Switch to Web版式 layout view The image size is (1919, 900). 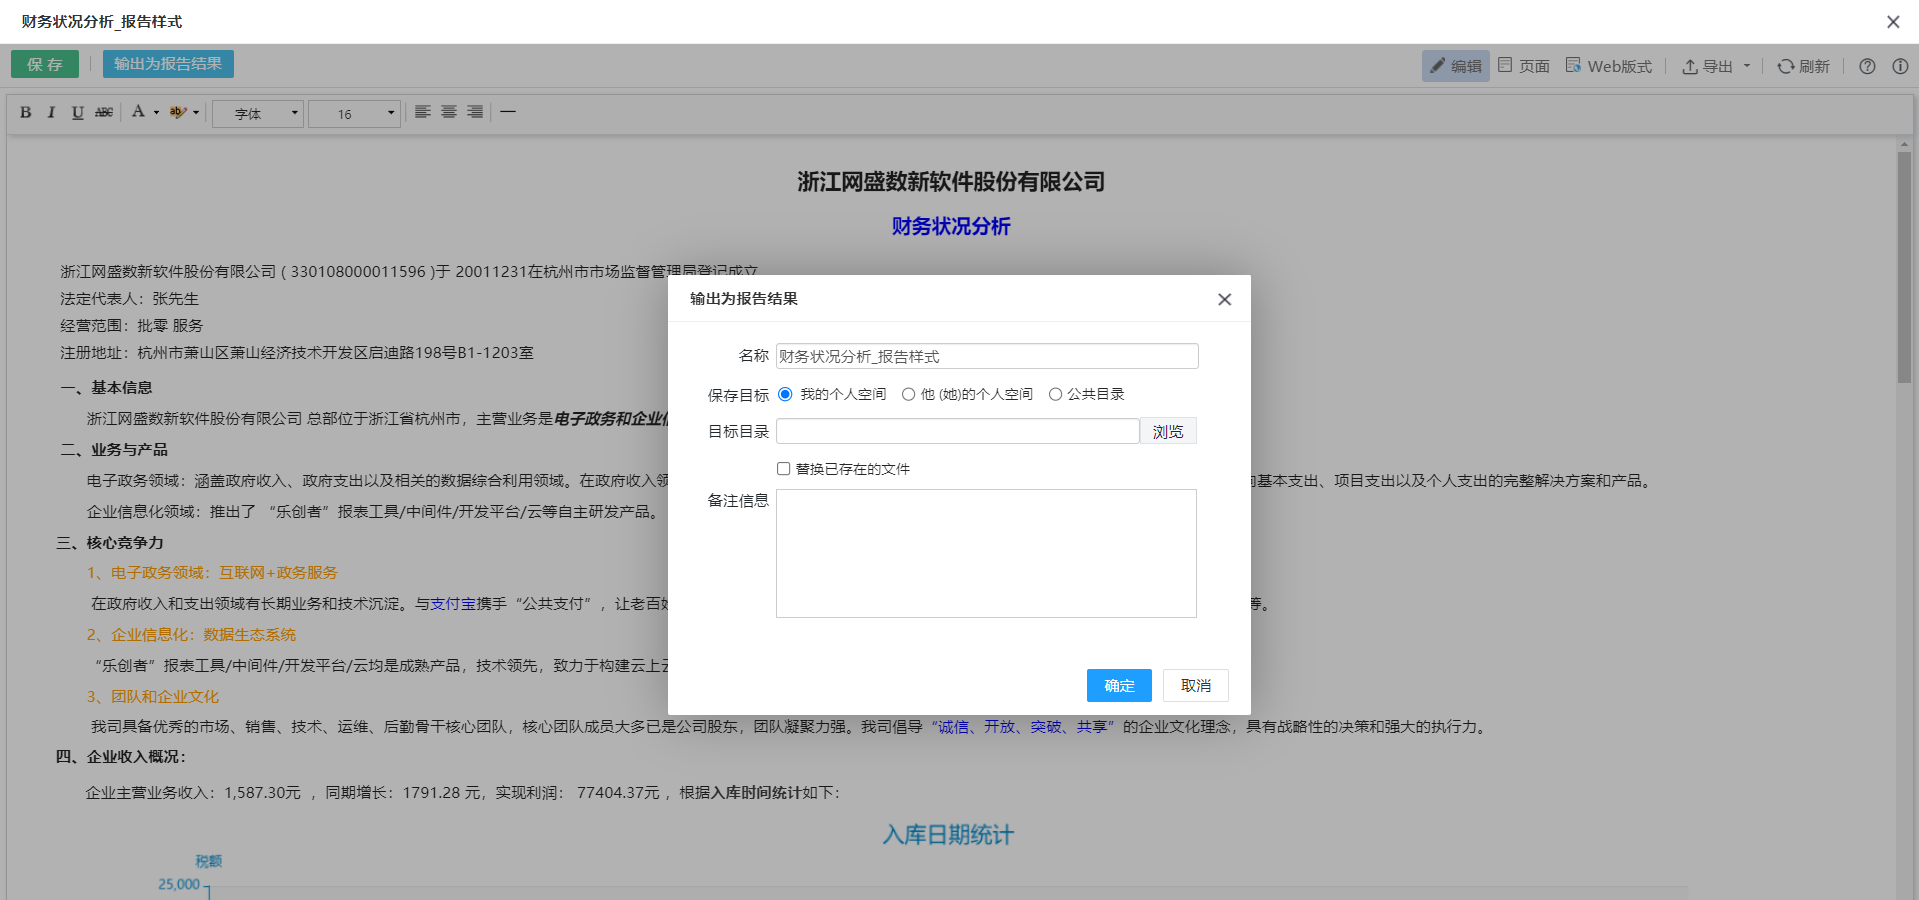tap(1608, 66)
